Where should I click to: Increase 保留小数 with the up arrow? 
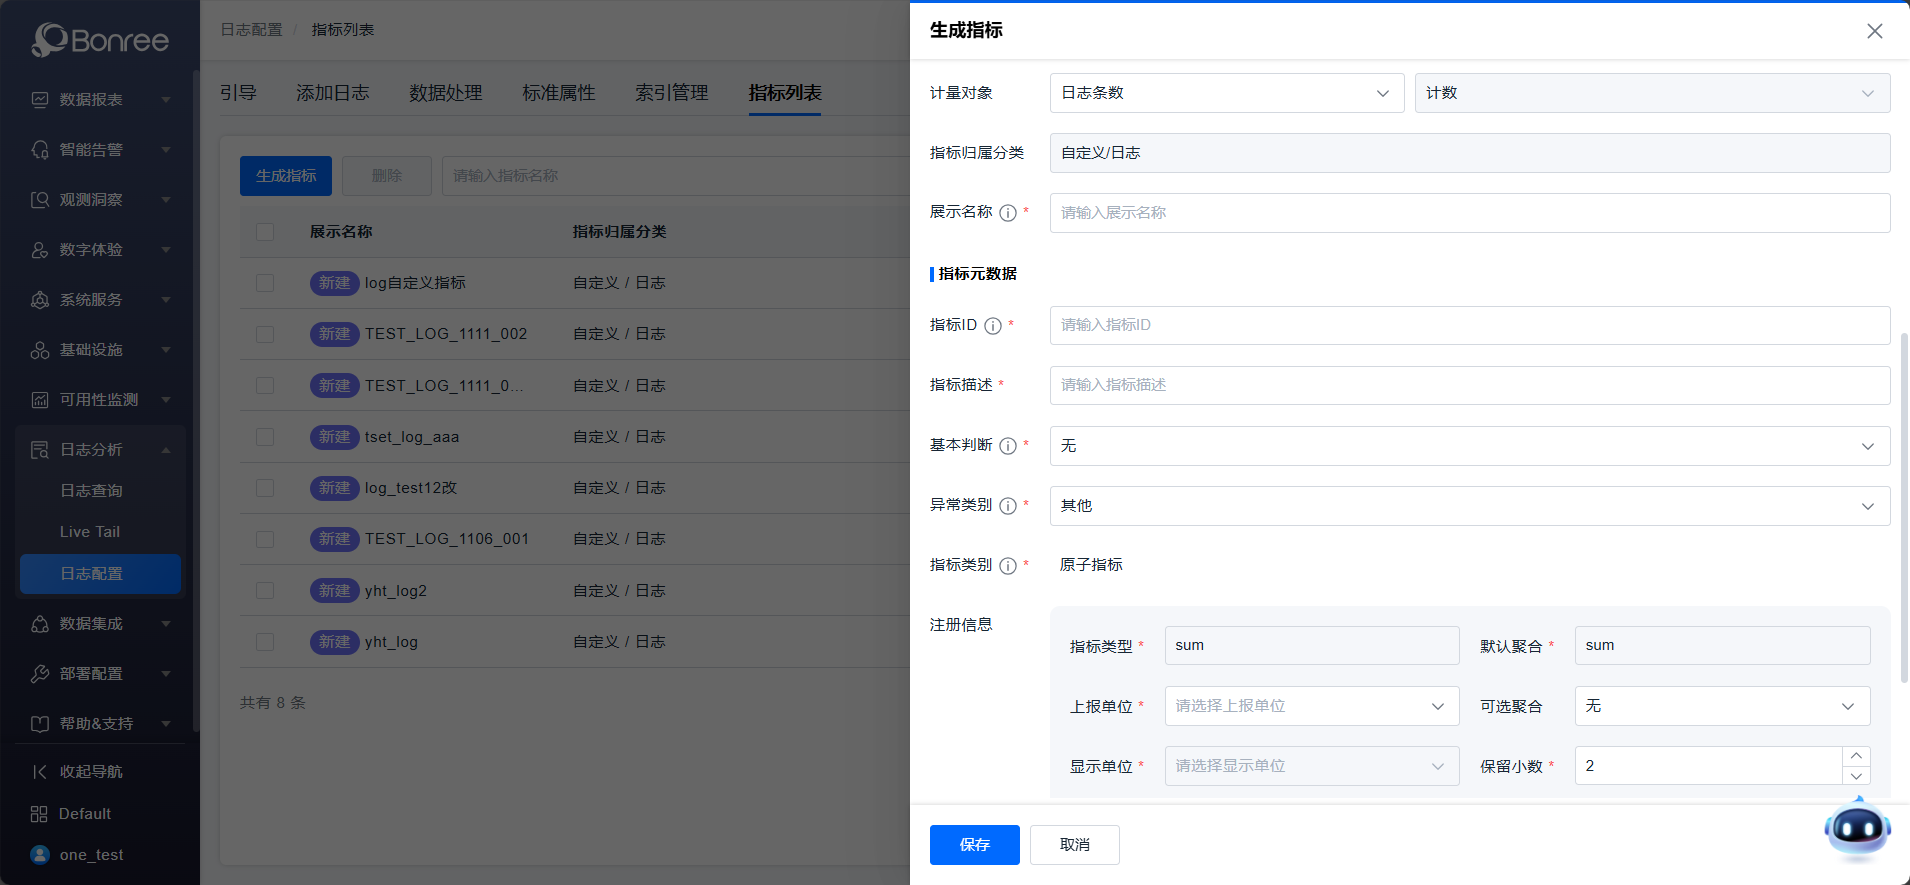(x=1856, y=756)
